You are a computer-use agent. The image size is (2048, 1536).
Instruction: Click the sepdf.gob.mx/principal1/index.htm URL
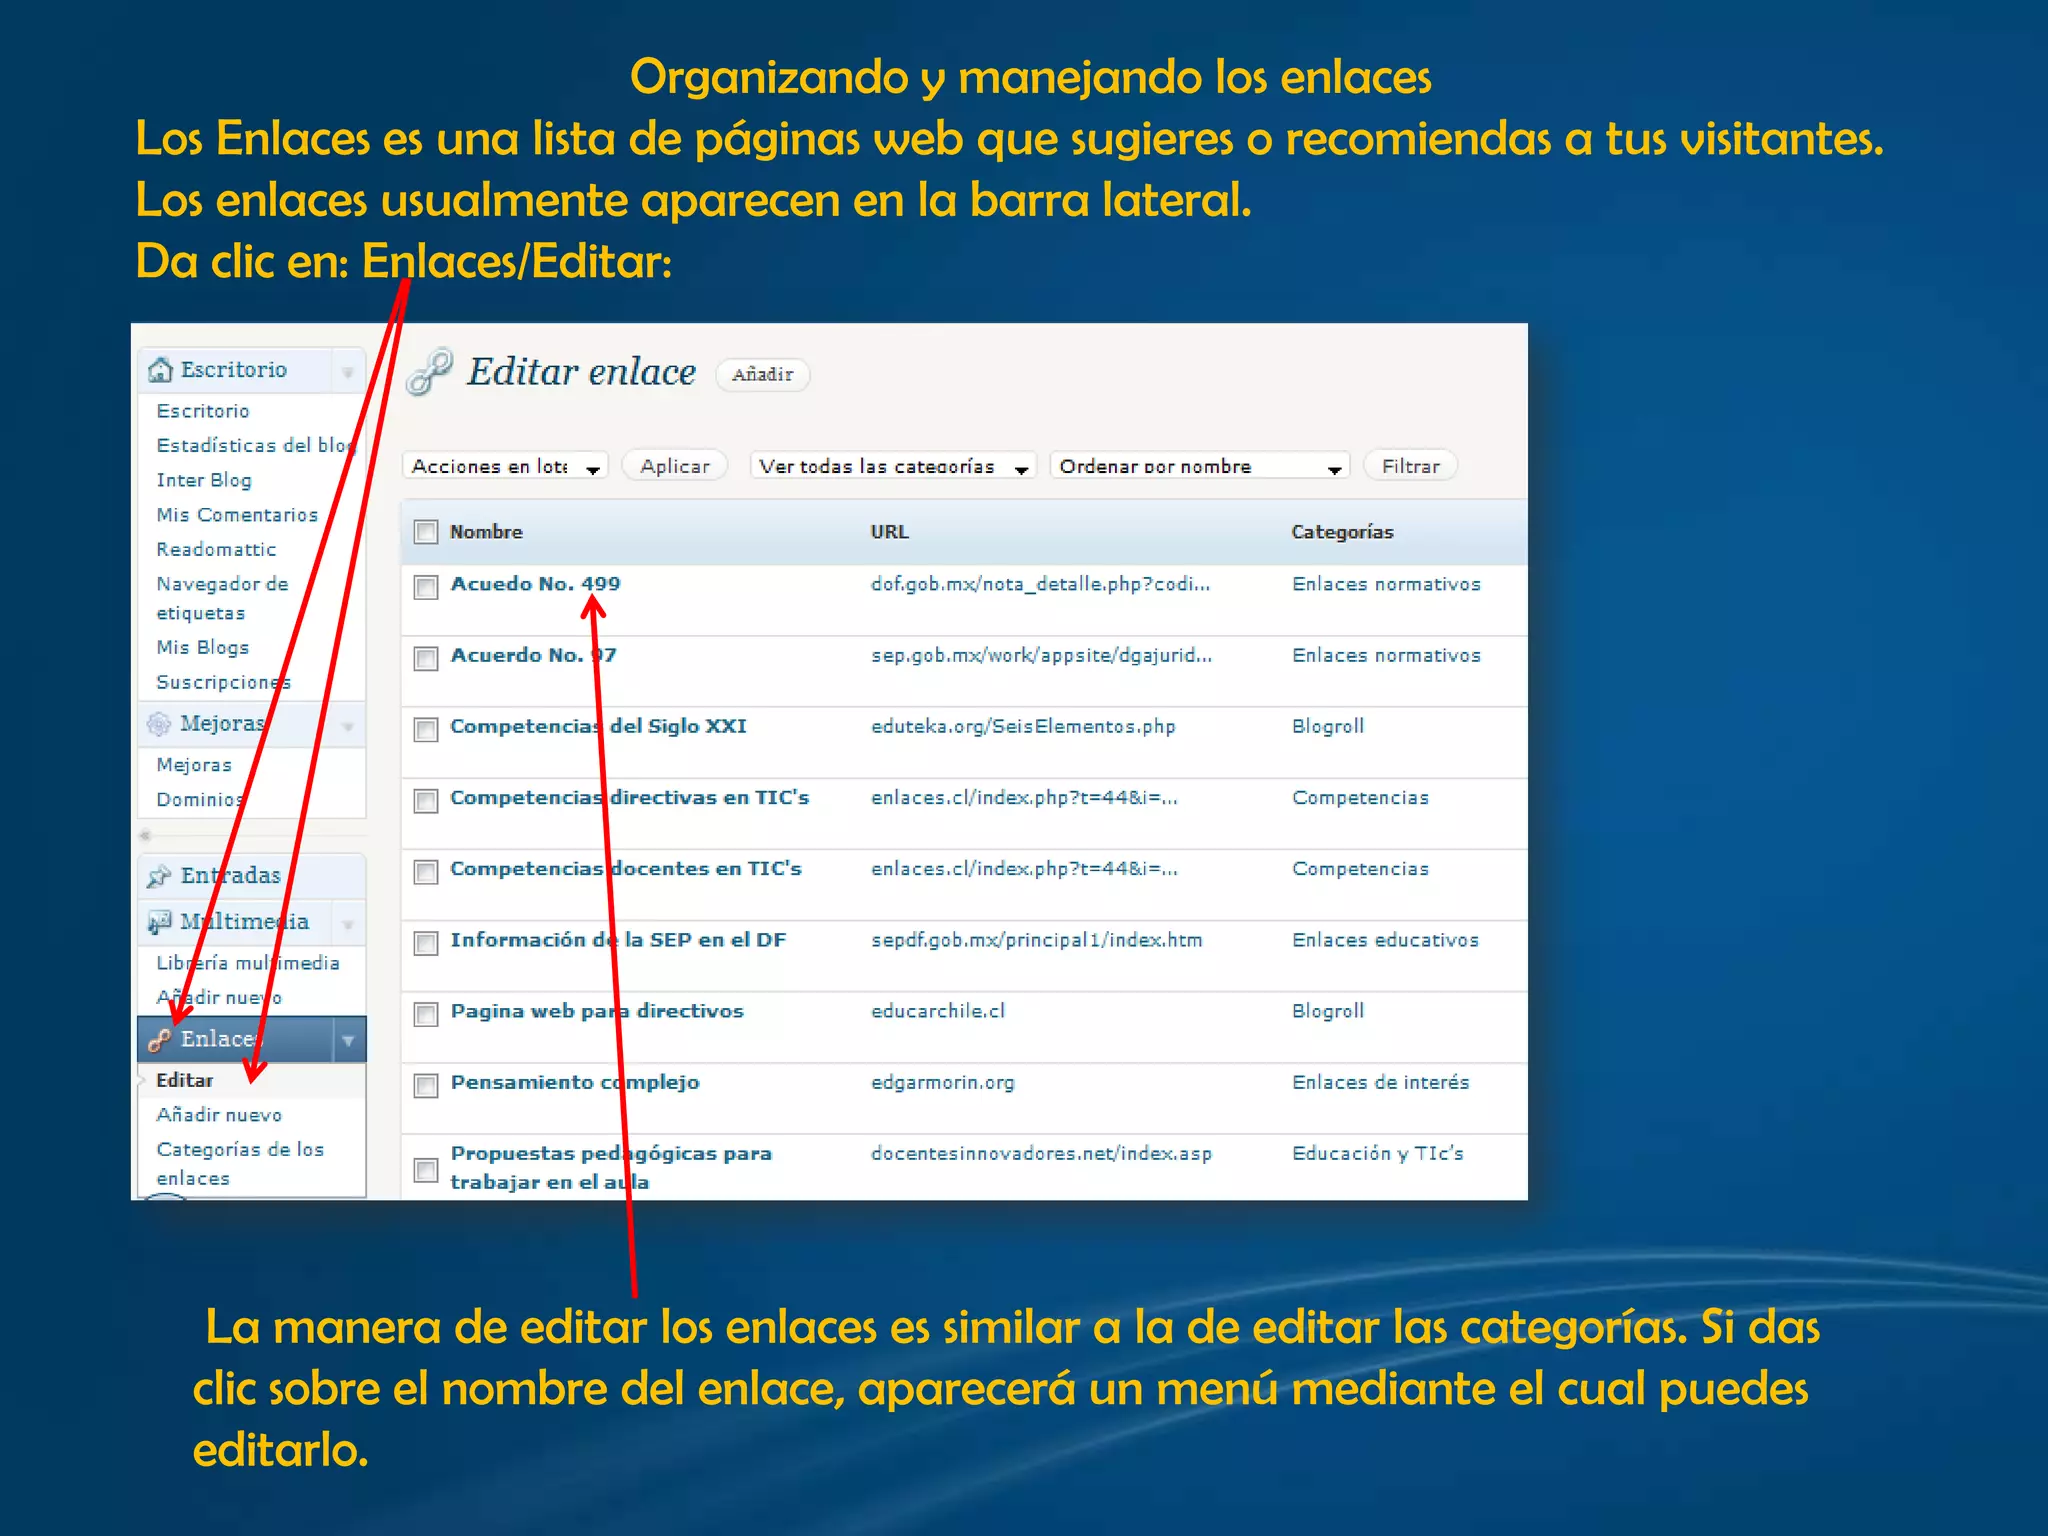coord(1036,940)
